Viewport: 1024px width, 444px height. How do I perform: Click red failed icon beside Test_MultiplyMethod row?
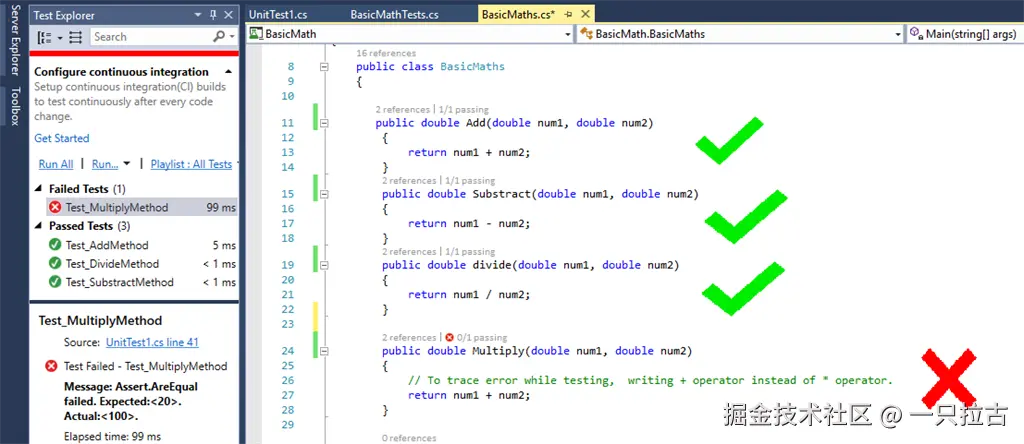pos(55,208)
